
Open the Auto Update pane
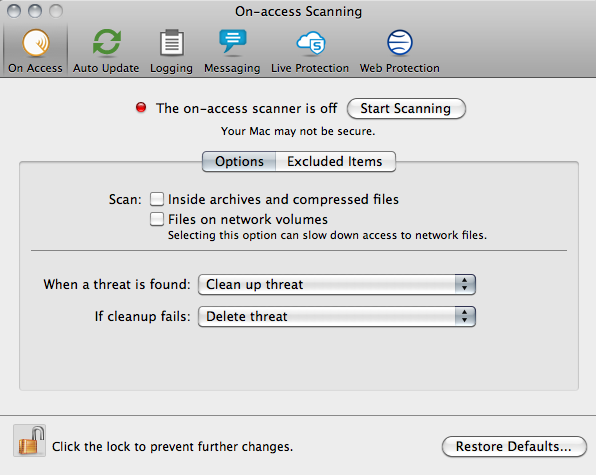click(106, 51)
